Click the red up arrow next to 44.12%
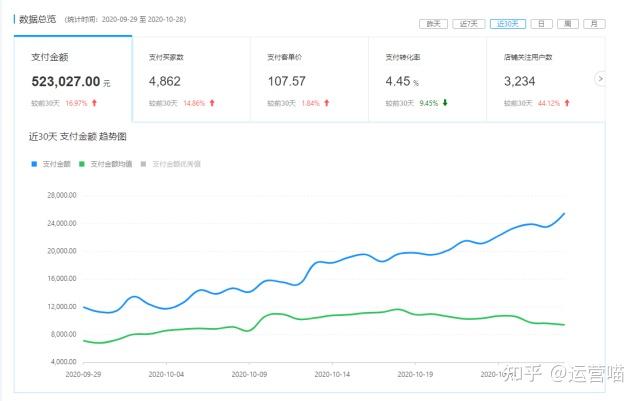641x401 pixels. point(567,103)
